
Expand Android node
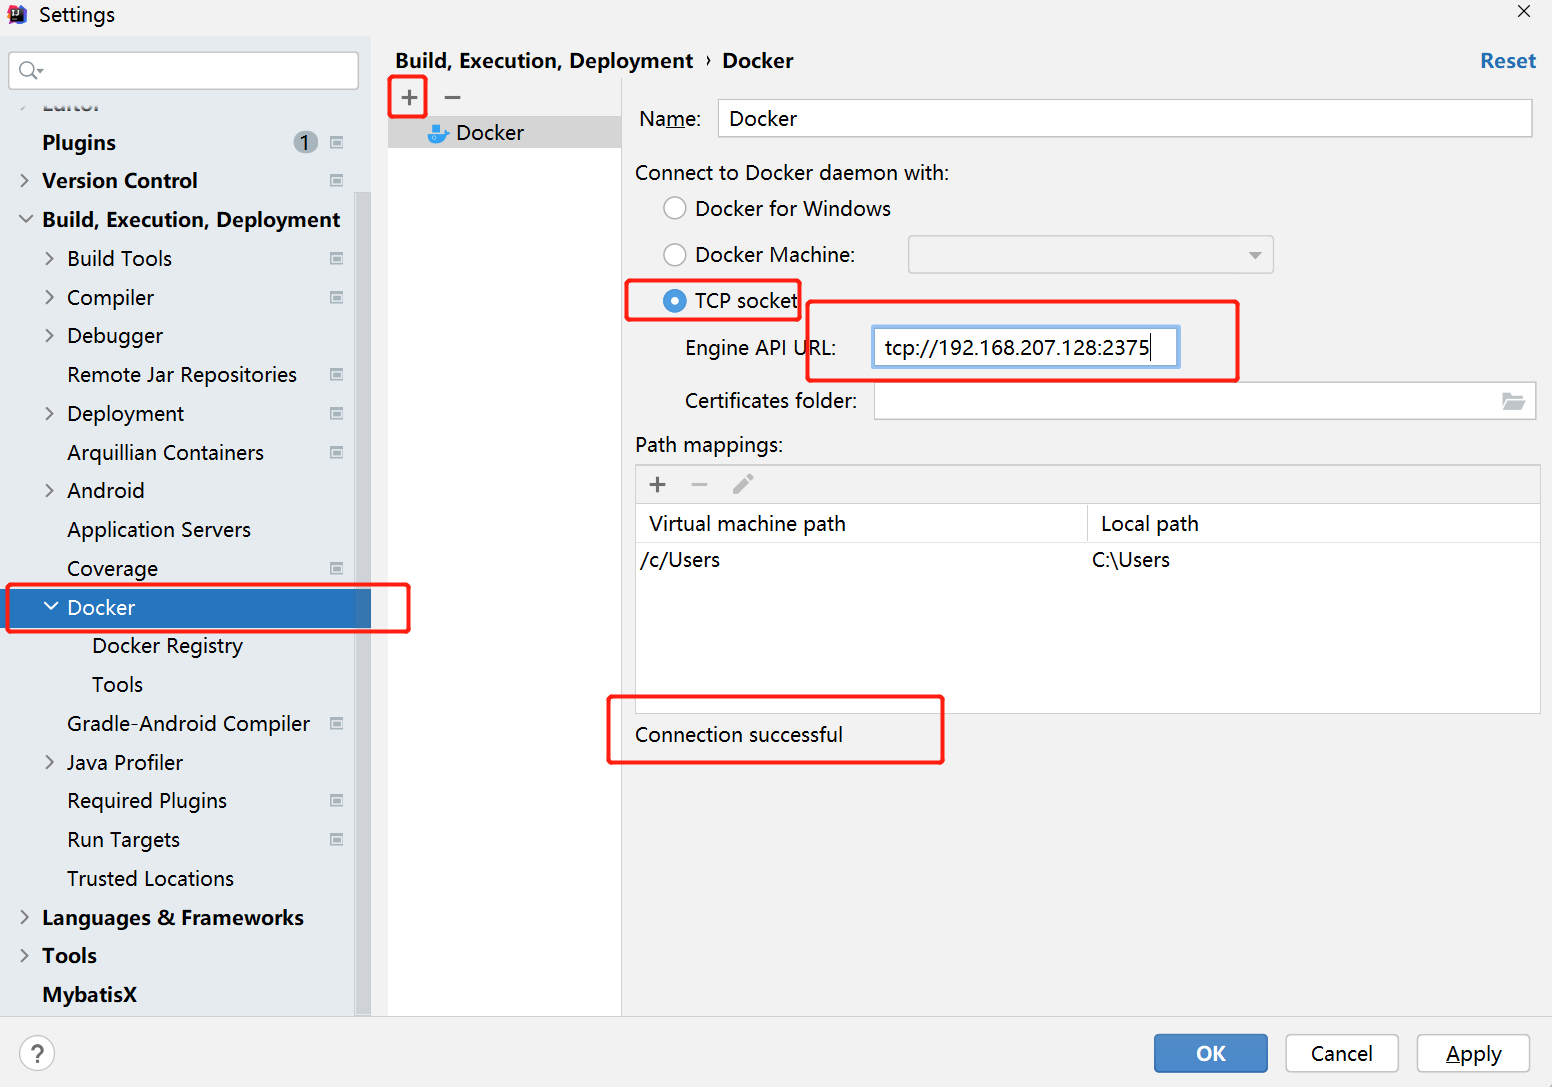tap(49, 491)
